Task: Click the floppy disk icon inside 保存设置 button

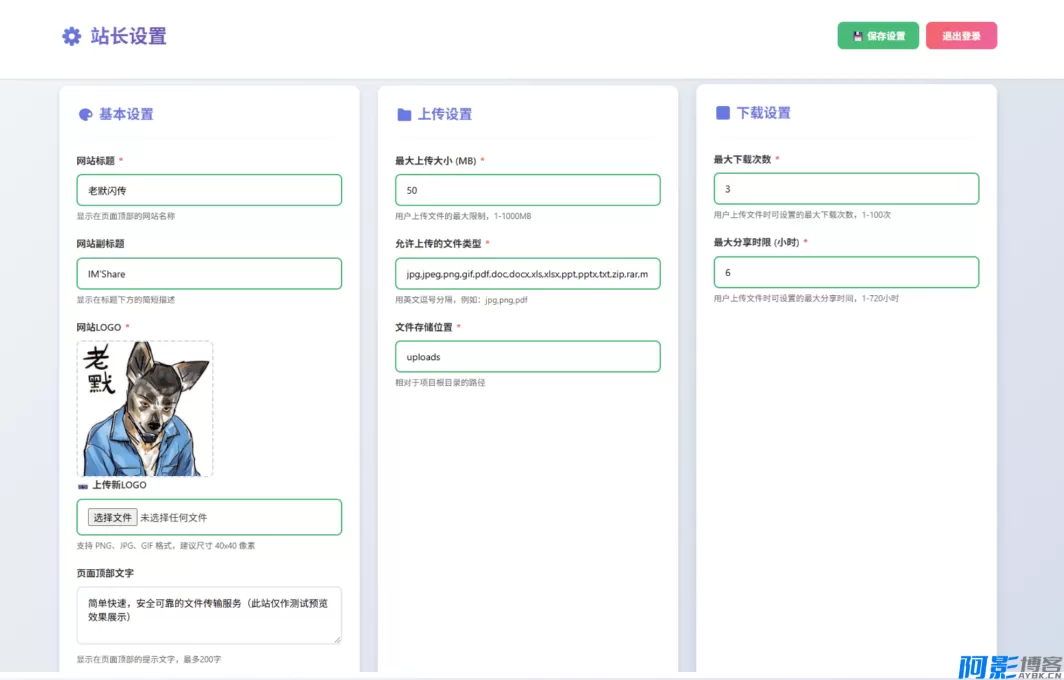Action: (856, 35)
